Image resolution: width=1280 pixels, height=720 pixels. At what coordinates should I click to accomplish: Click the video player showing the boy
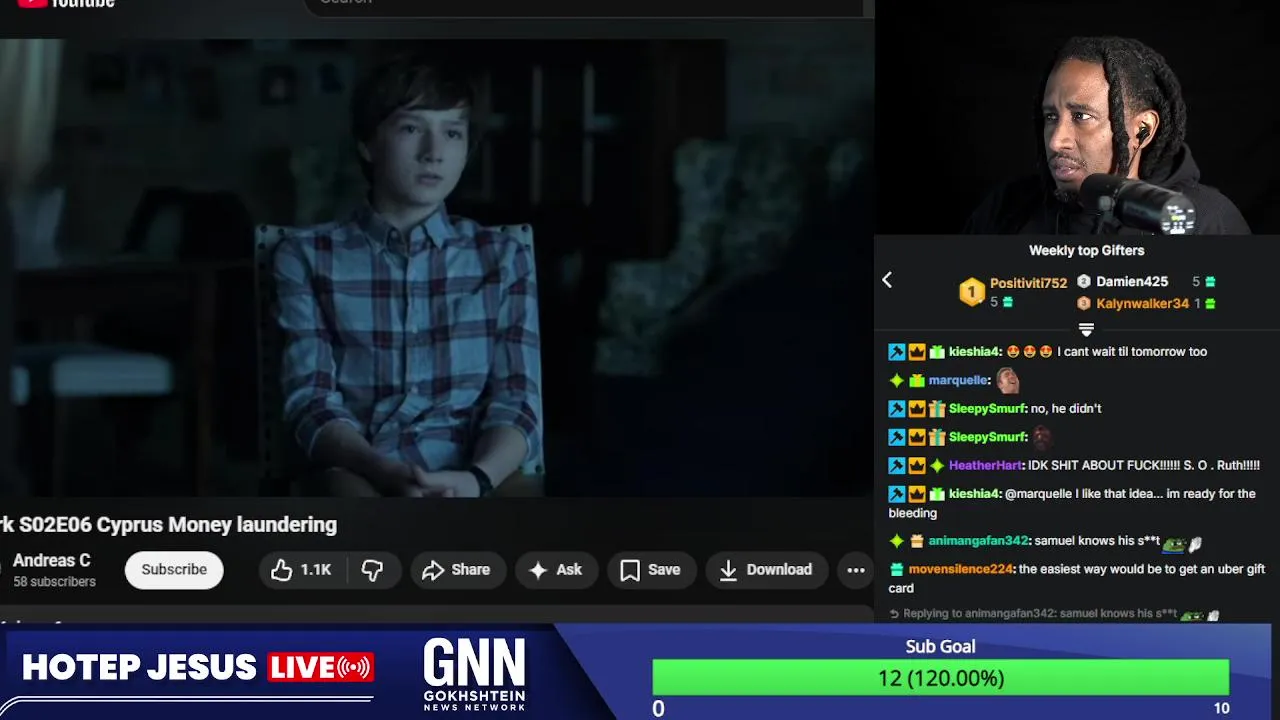click(437, 267)
